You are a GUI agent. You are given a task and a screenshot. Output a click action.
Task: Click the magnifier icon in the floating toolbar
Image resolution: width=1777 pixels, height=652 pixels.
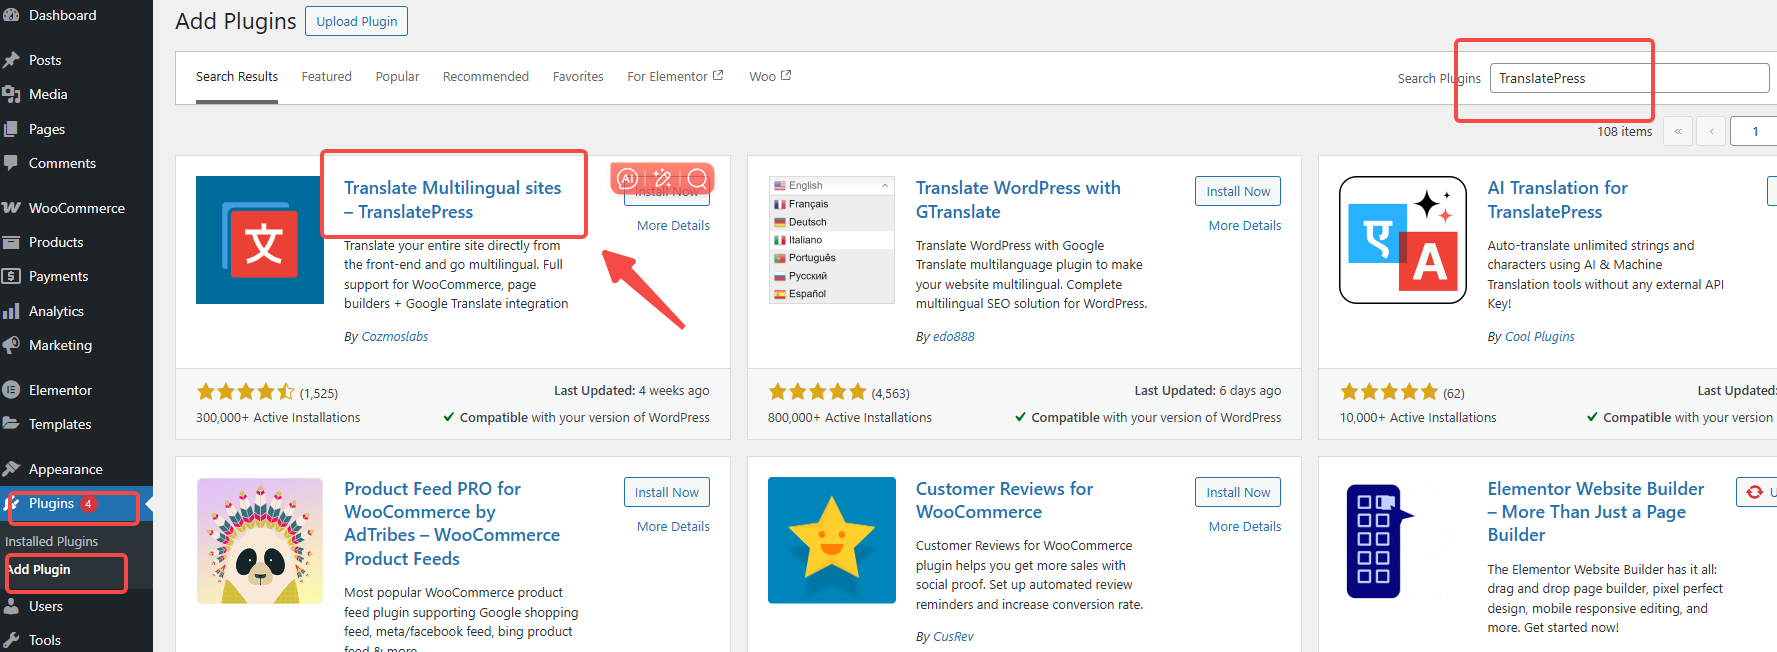pyautogui.click(x=697, y=179)
